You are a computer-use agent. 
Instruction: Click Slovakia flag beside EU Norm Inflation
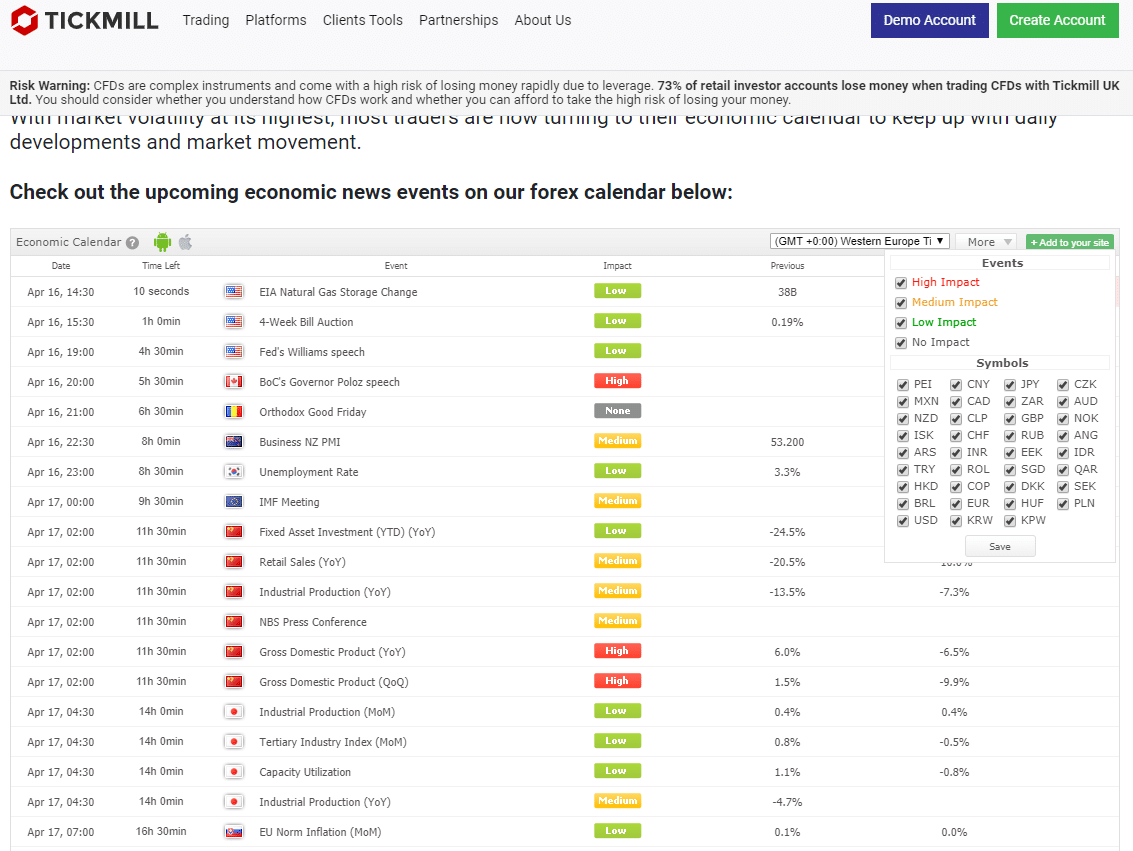(233, 831)
